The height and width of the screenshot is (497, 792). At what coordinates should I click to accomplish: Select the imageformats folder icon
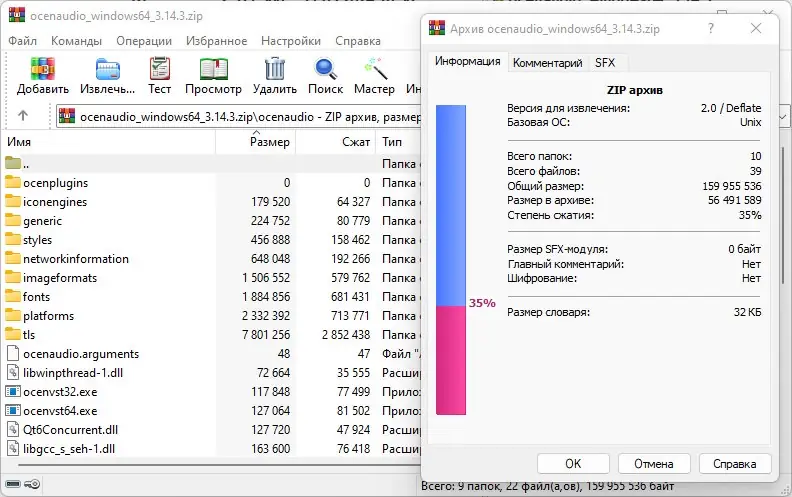(13, 277)
